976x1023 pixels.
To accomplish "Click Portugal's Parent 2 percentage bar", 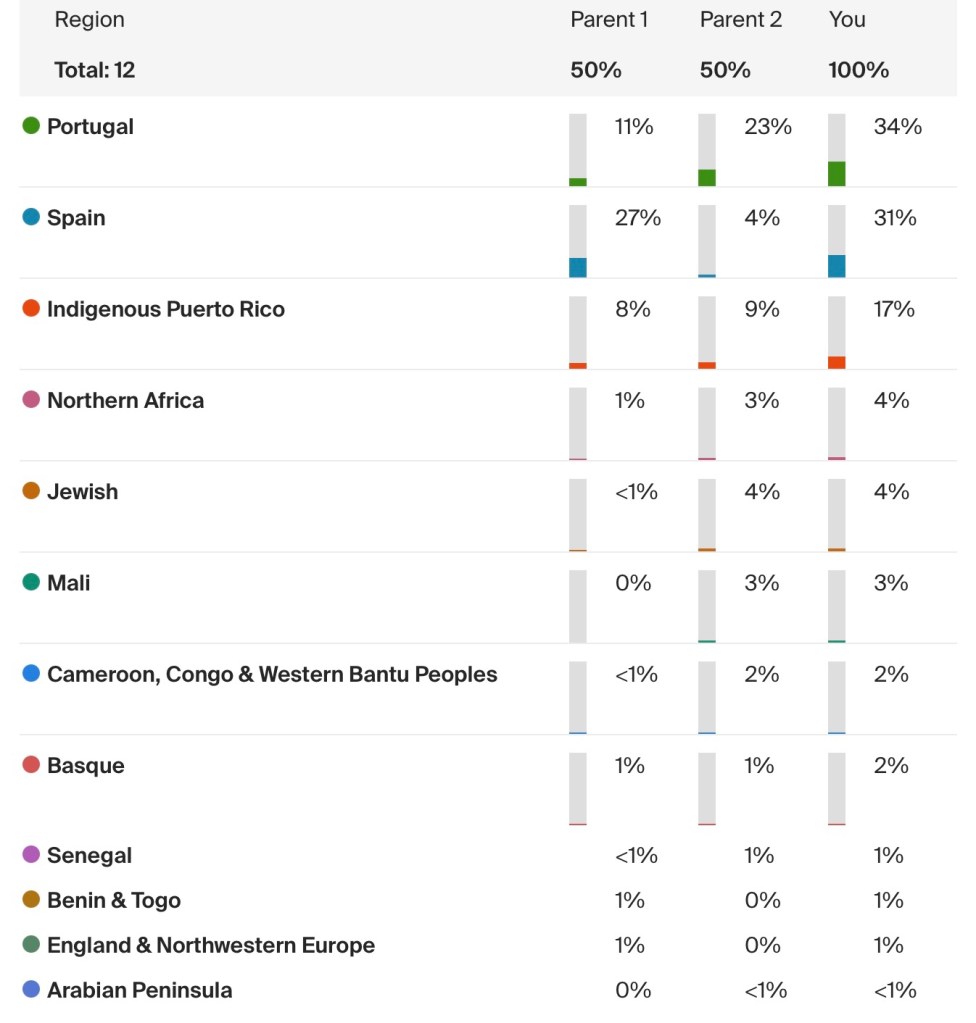I will tap(707, 150).
